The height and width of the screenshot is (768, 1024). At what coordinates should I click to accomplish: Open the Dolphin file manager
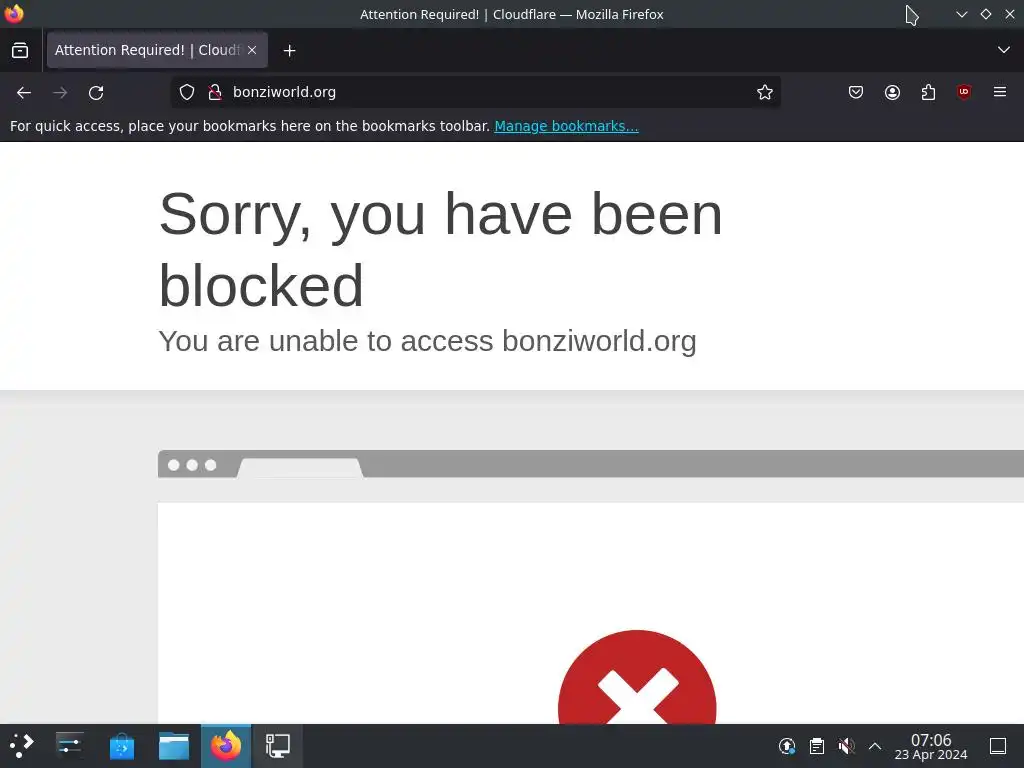click(x=174, y=746)
